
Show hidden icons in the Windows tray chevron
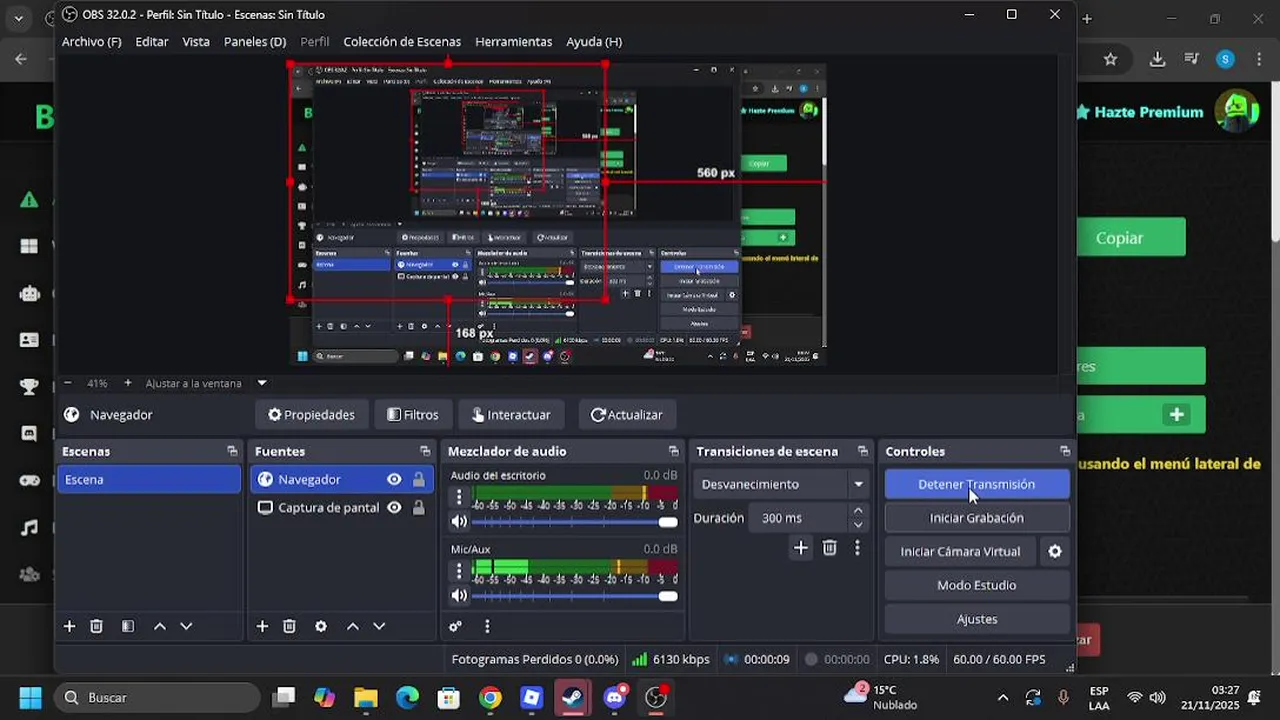coord(1003,698)
